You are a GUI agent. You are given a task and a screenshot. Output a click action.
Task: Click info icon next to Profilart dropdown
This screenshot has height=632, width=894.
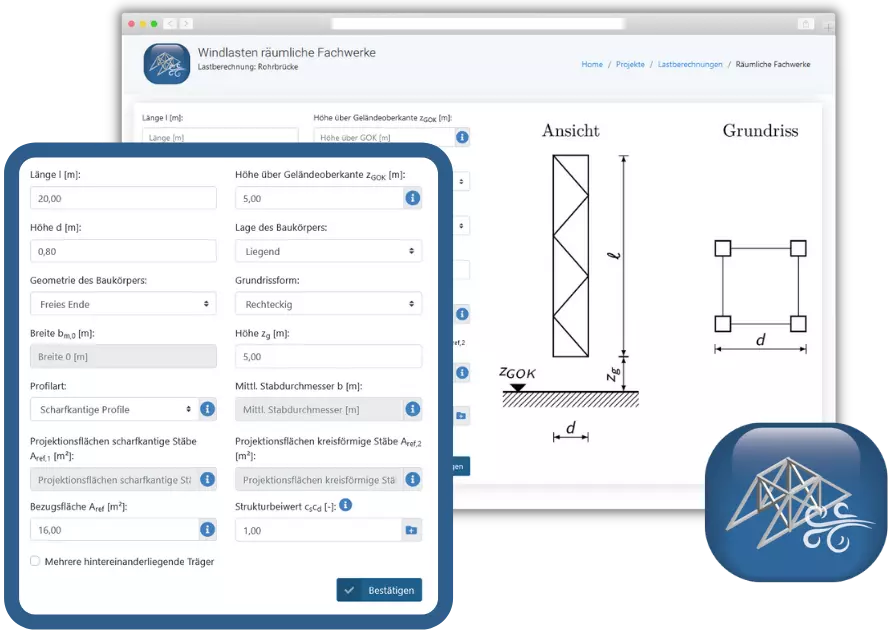(207, 409)
